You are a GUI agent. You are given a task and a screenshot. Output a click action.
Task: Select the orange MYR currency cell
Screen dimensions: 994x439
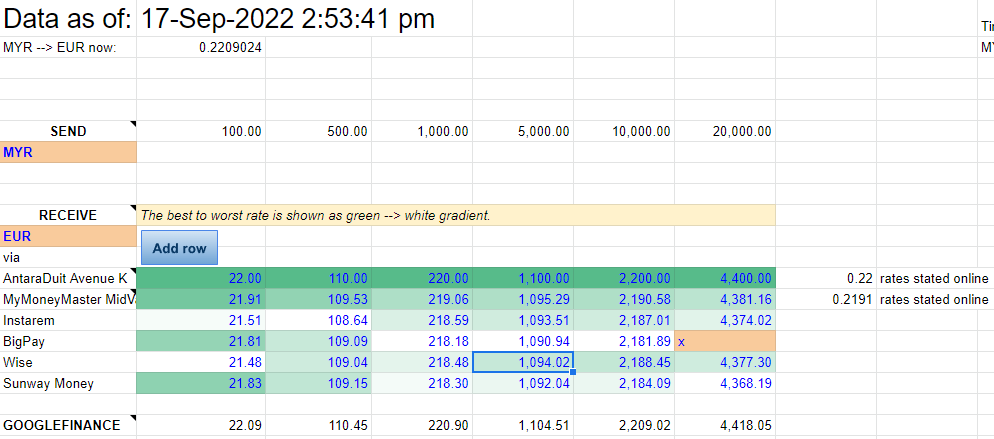pos(68,153)
